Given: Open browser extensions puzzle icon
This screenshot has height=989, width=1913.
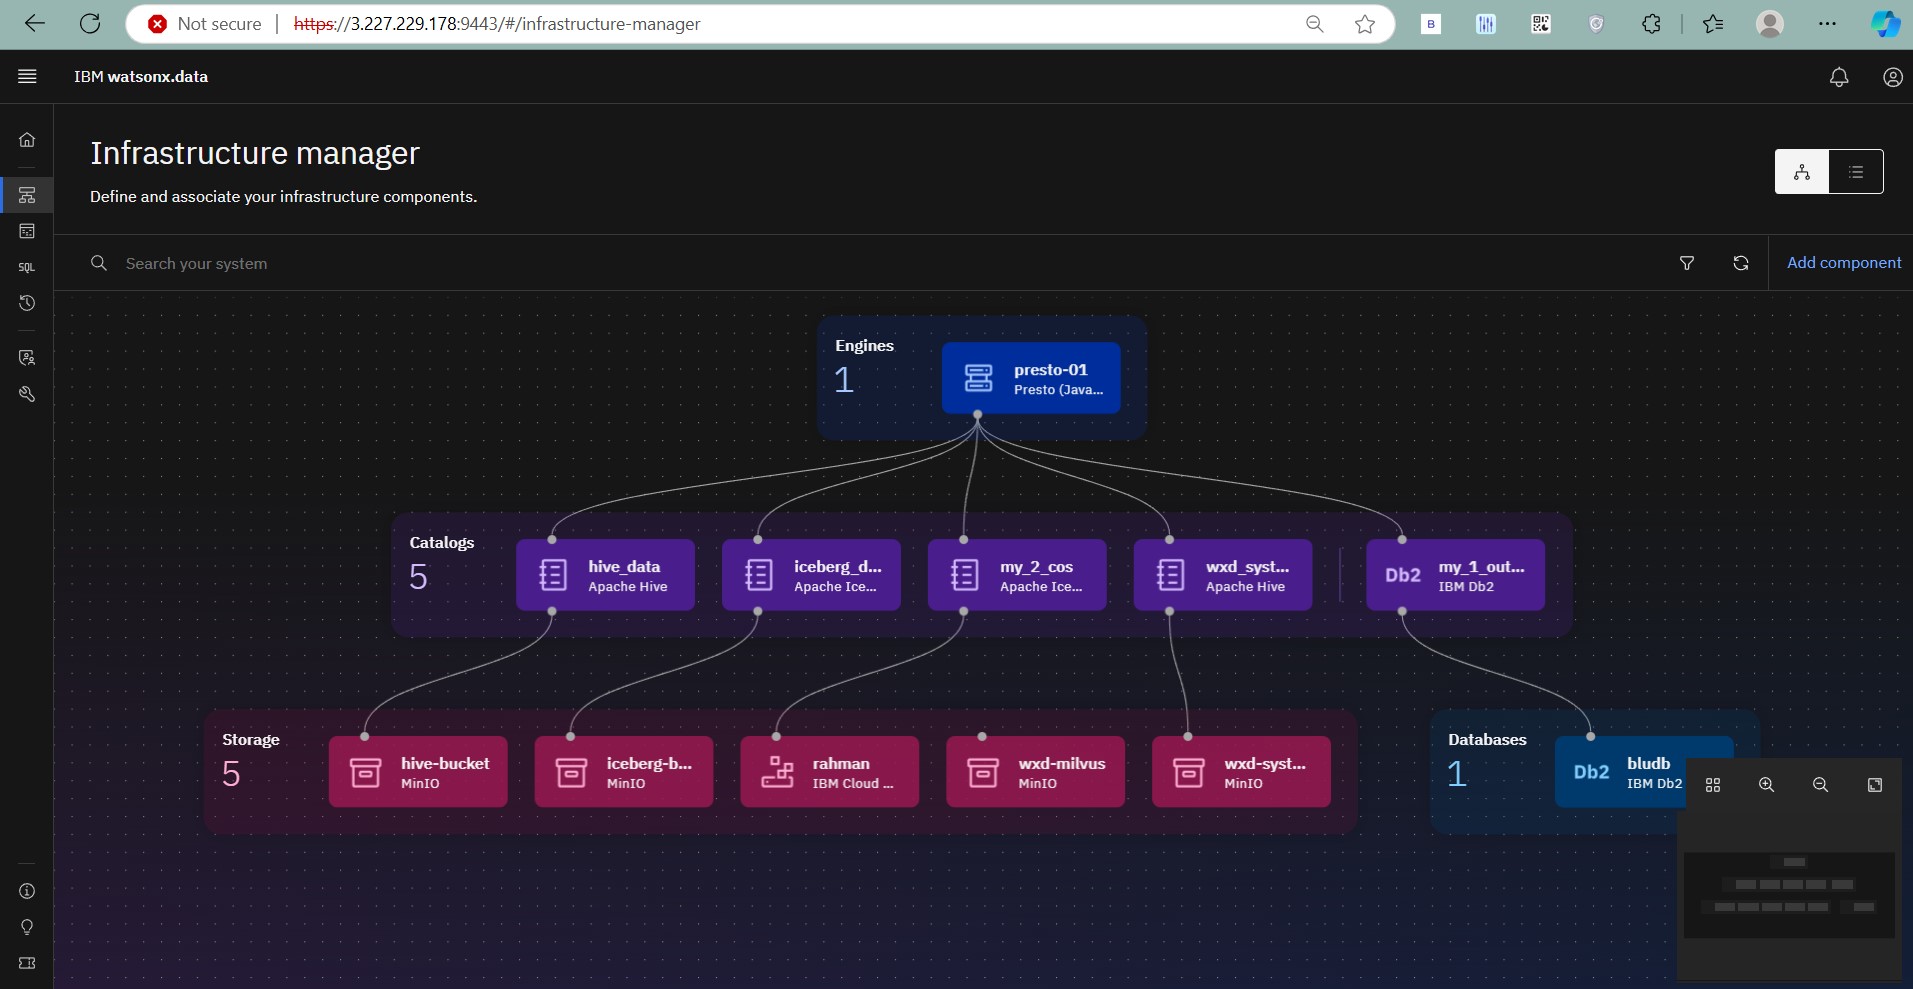Looking at the screenshot, I should tap(1651, 24).
